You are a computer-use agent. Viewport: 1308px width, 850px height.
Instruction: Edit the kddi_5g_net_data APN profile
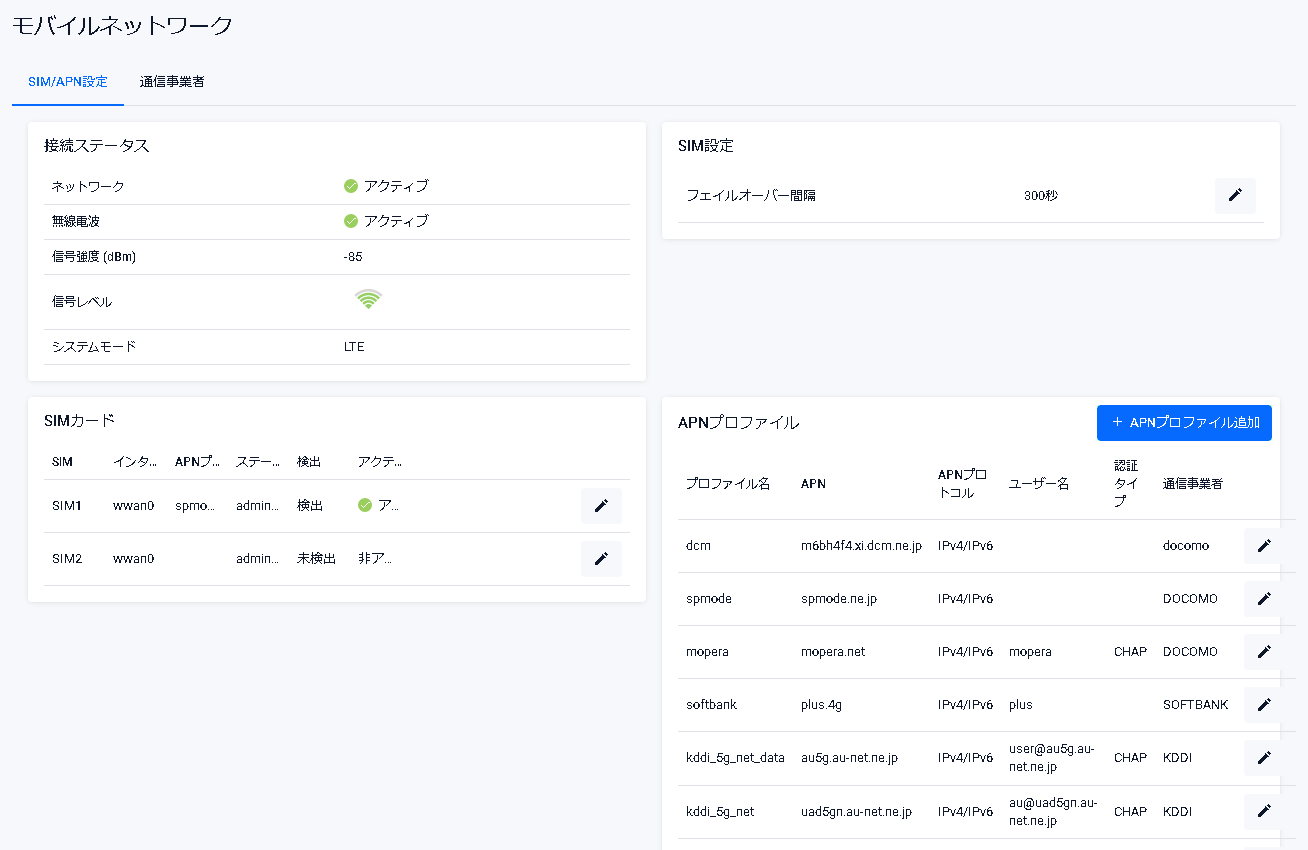[1264, 758]
